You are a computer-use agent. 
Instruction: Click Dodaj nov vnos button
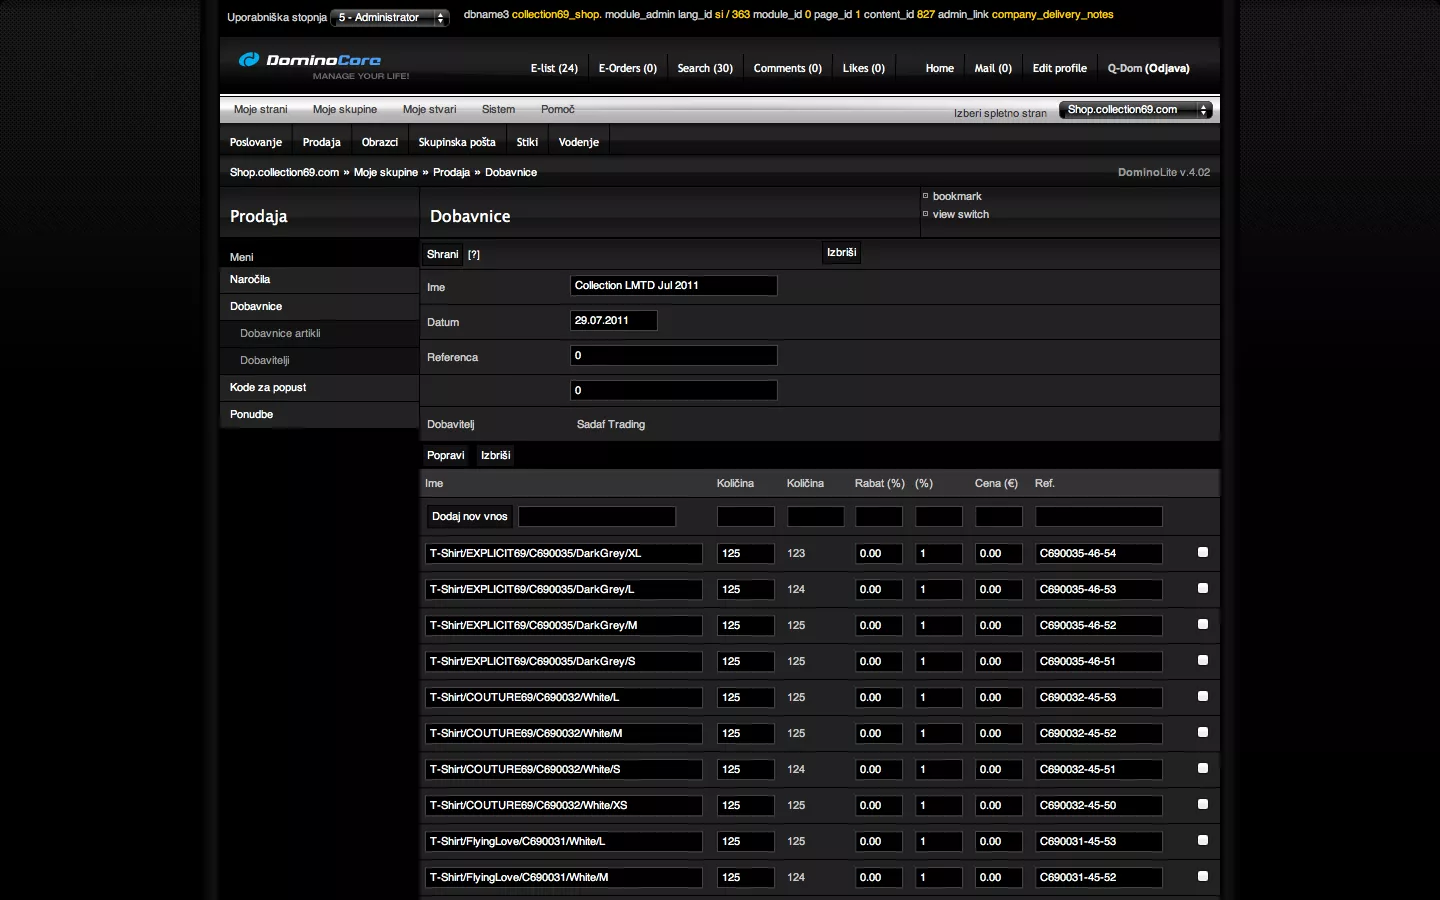[469, 517]
